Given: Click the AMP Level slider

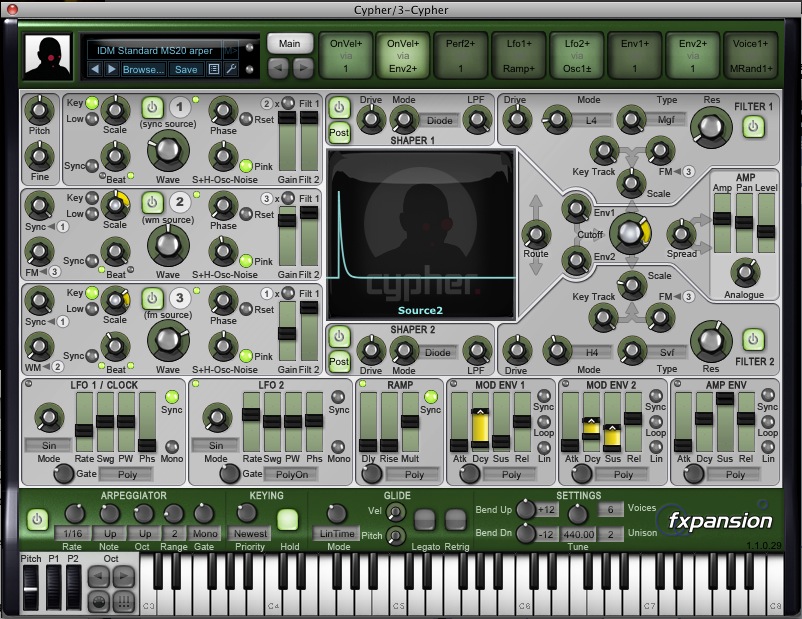Looking at the screenshot, I should click(766, 224).
